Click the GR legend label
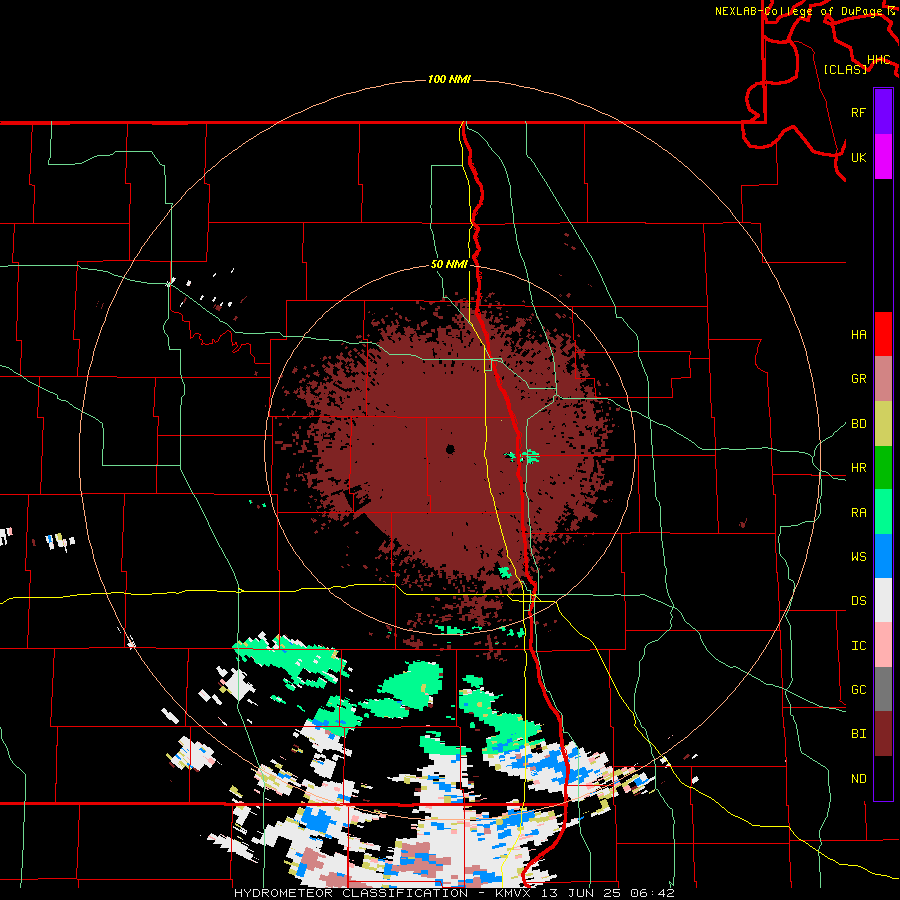The image size is (900, 900). pos(859,379)
